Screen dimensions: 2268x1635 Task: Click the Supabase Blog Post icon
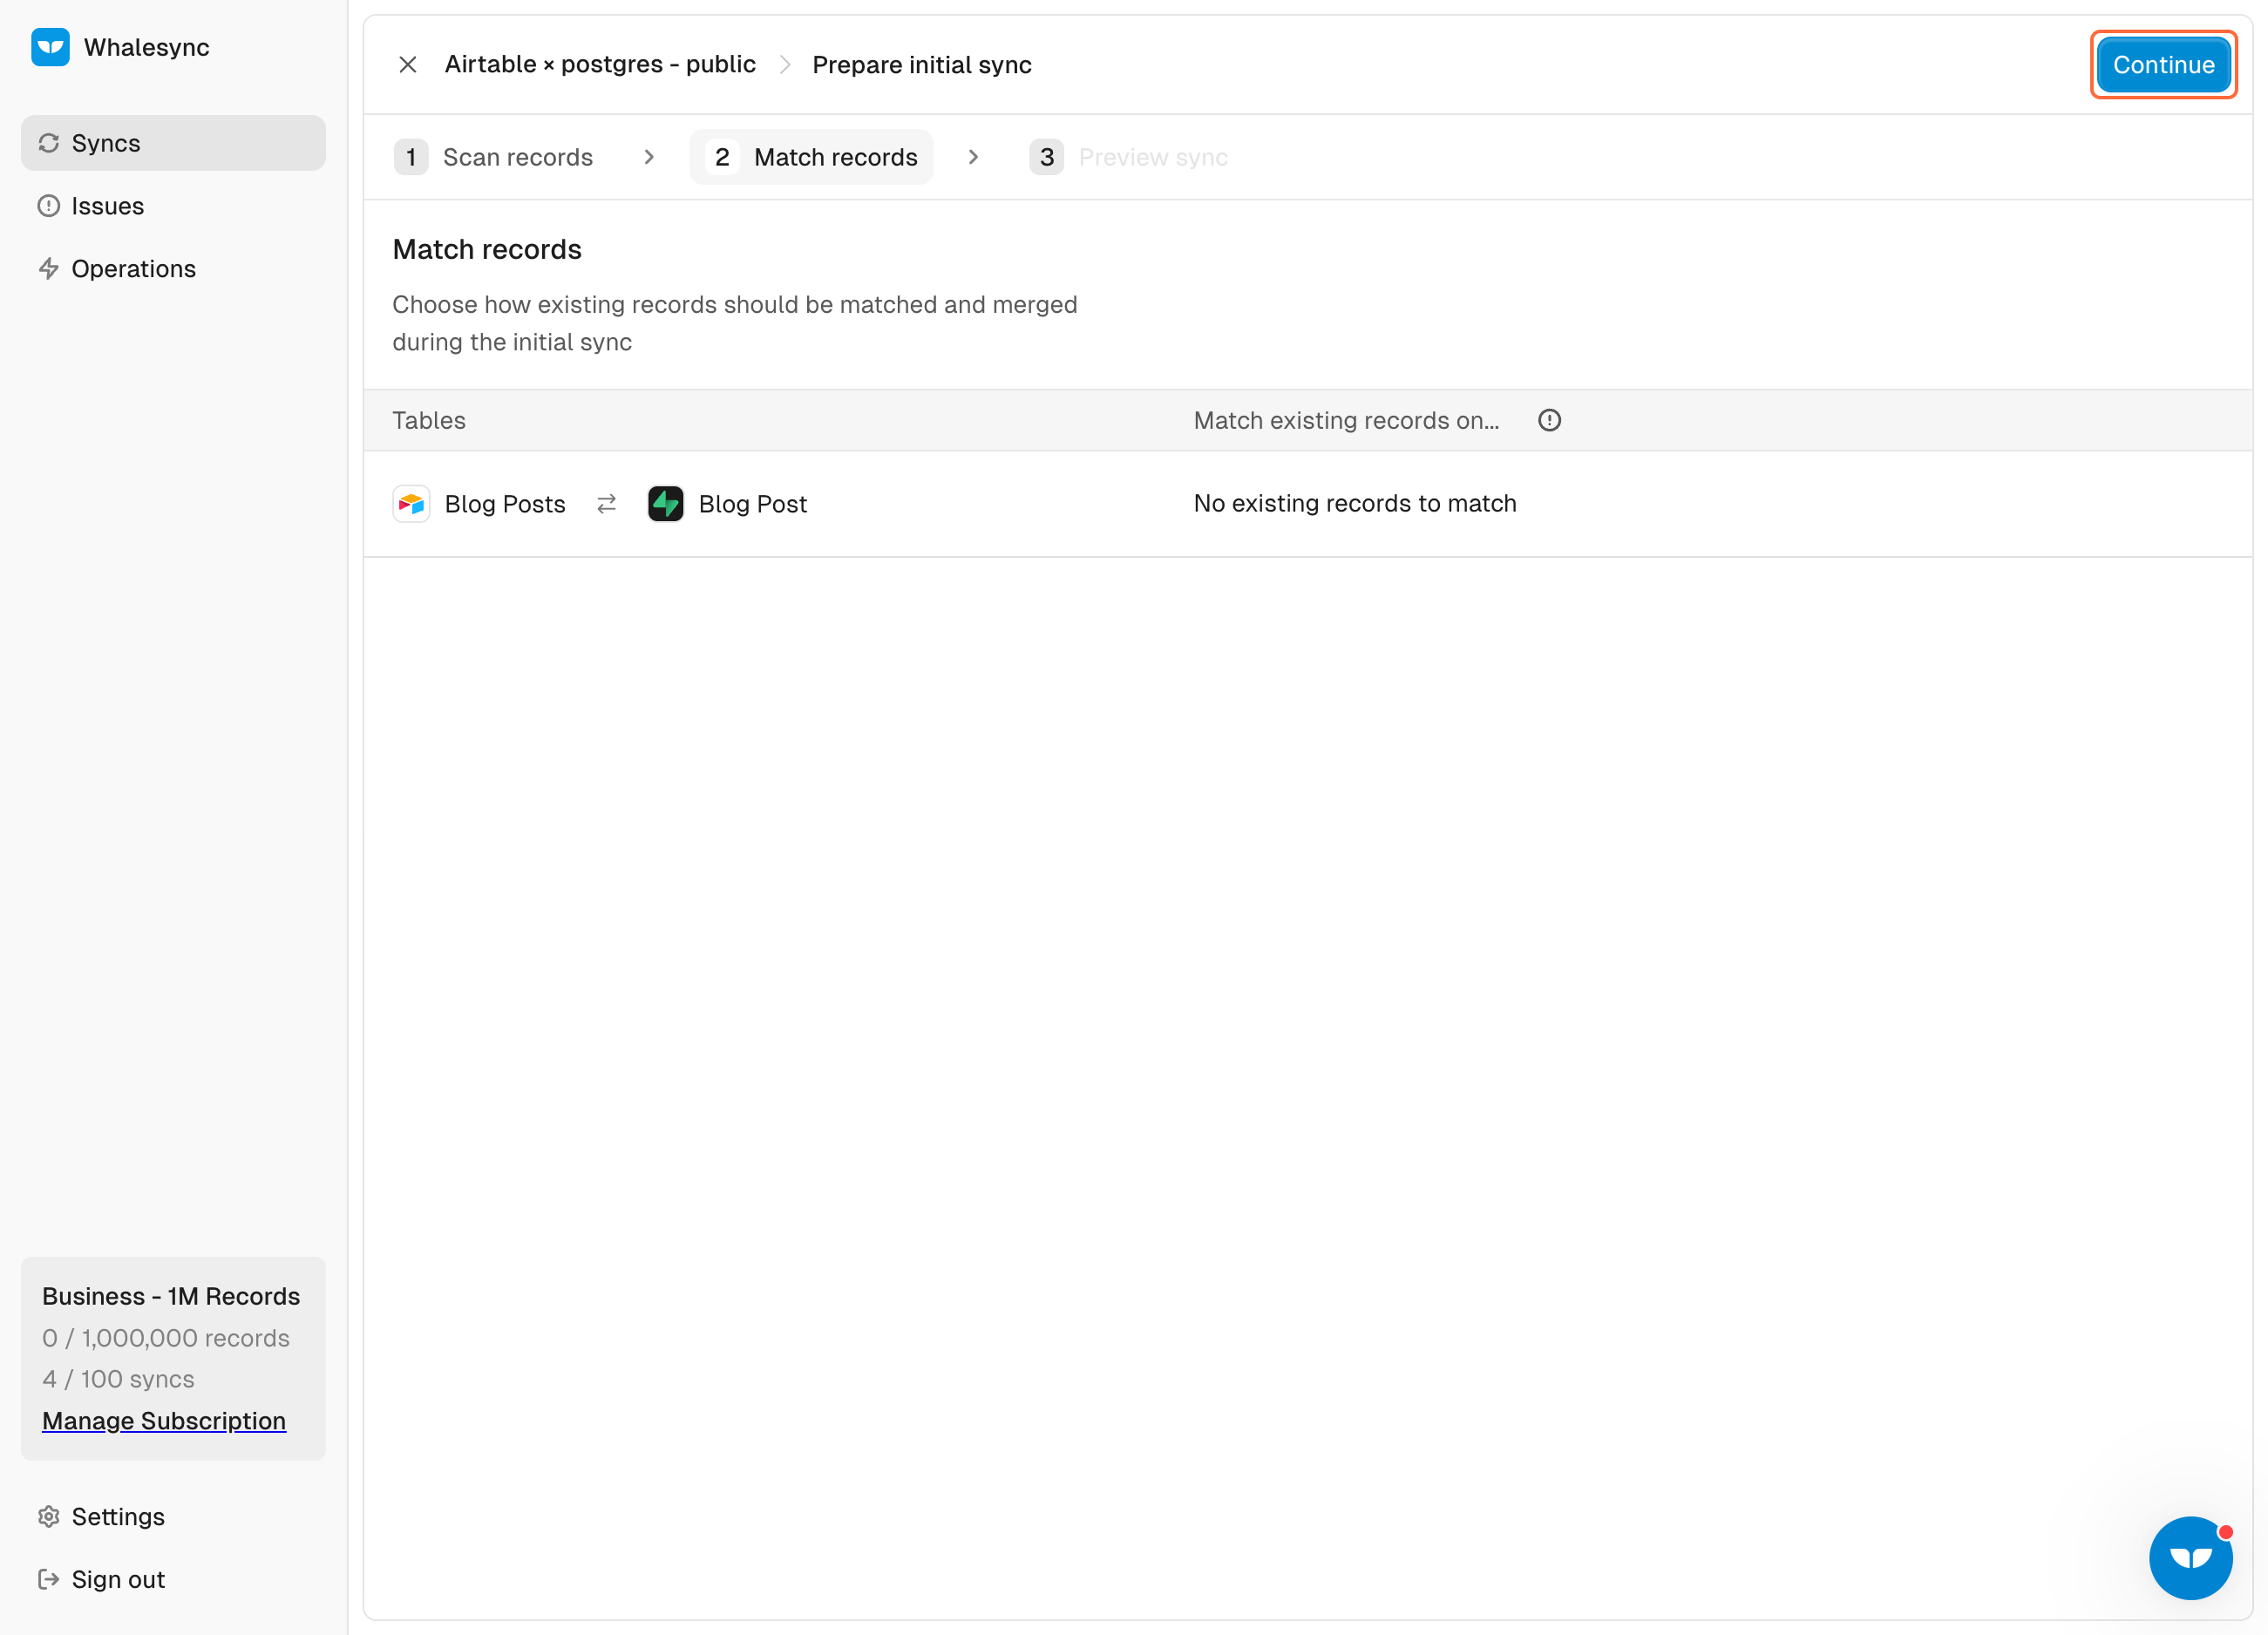[666, 504]
